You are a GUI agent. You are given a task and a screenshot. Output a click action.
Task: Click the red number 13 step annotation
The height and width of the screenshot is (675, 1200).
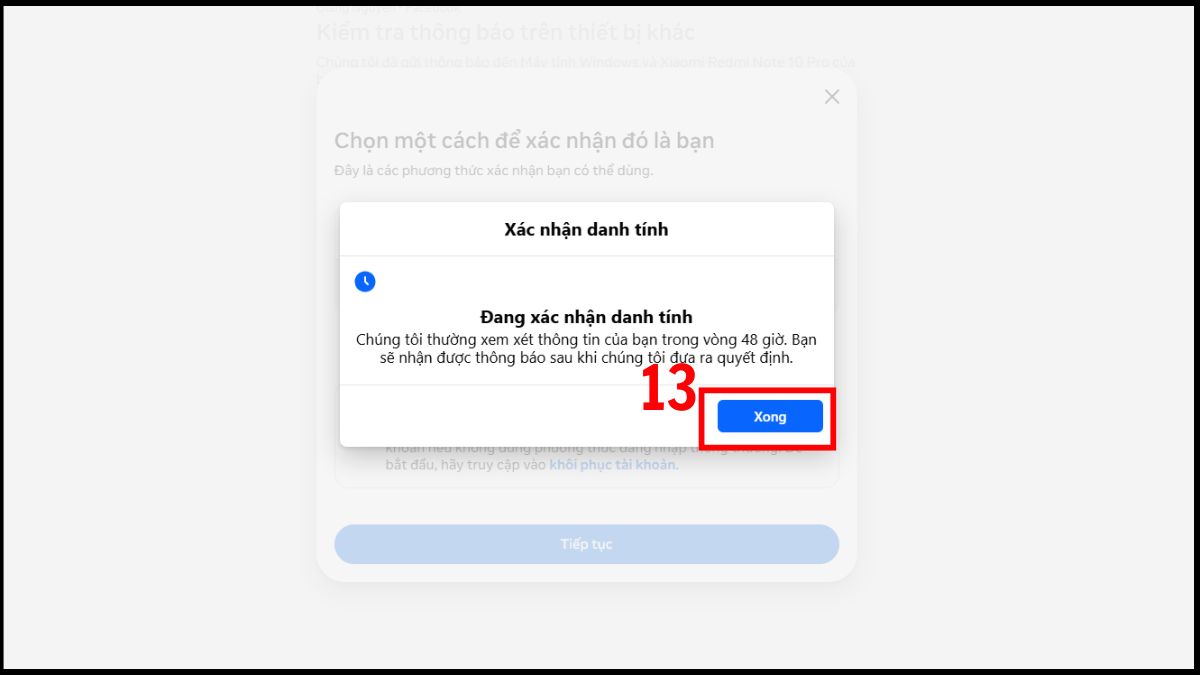tap(668, 389)
